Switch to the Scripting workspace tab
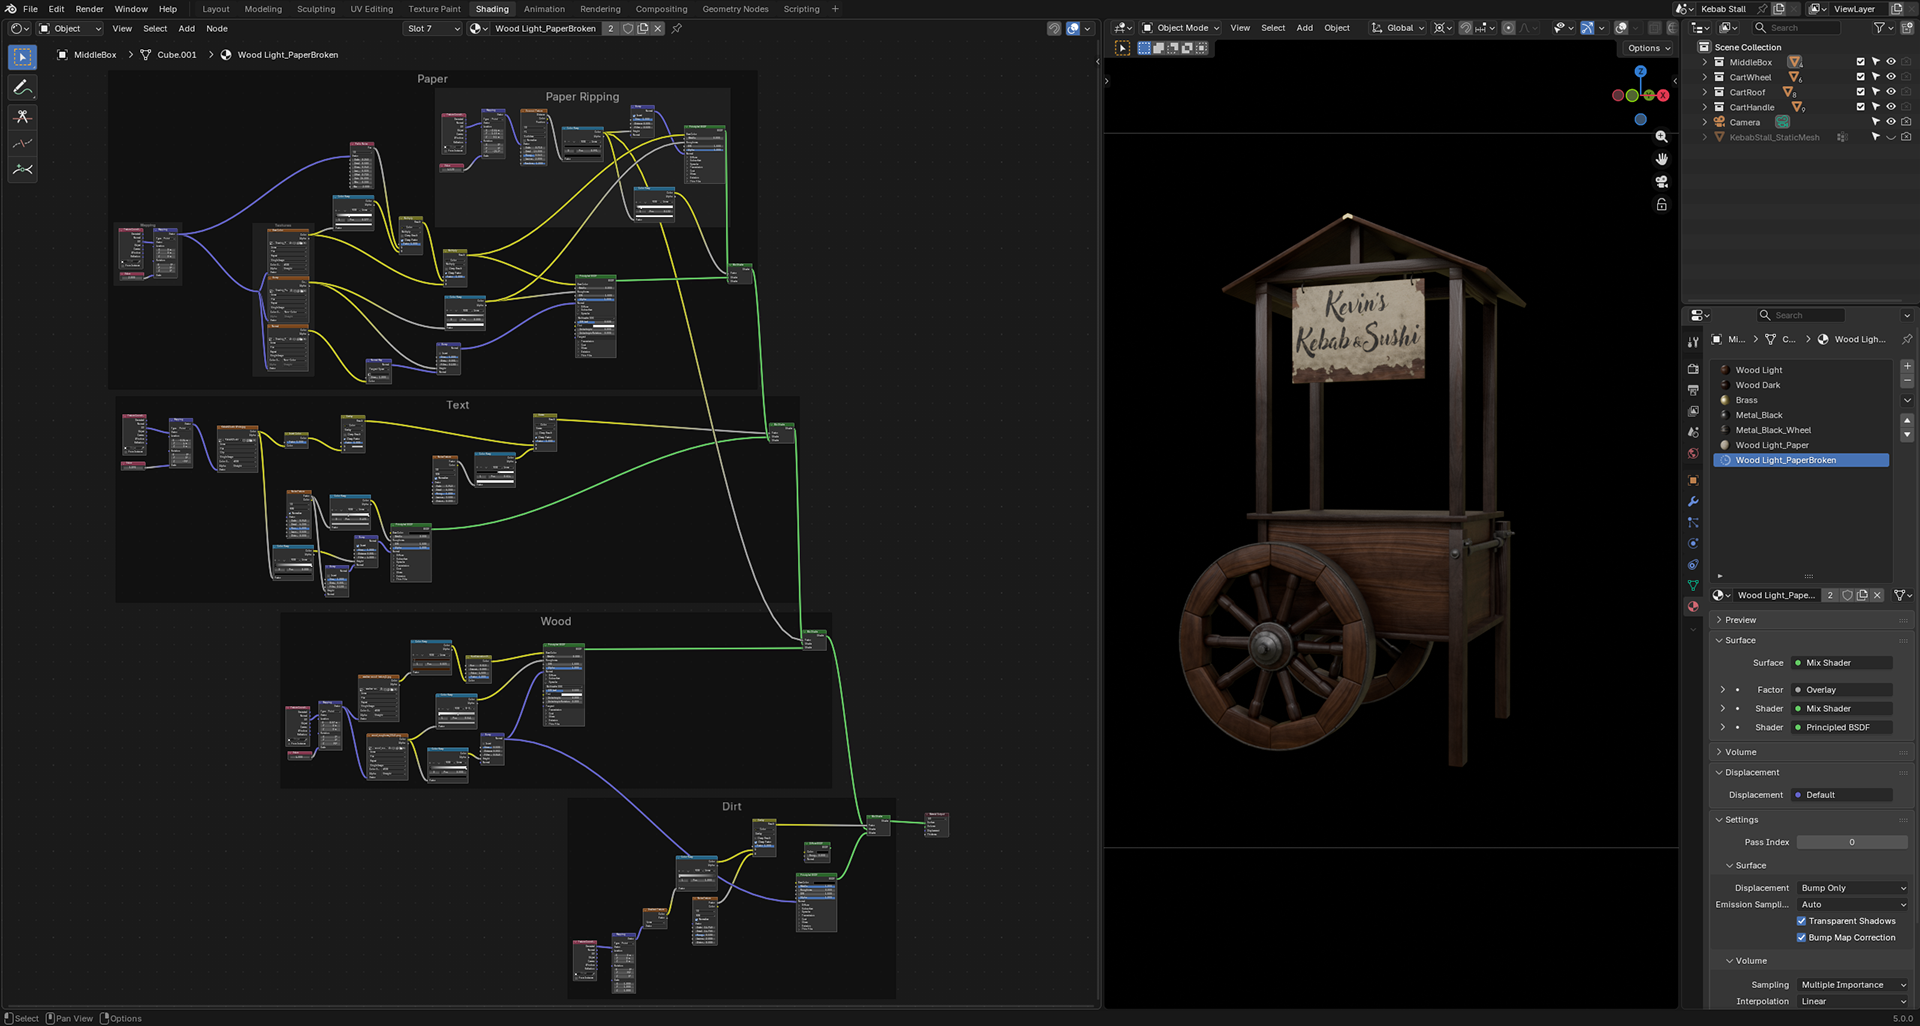 (x=801, y=9)
